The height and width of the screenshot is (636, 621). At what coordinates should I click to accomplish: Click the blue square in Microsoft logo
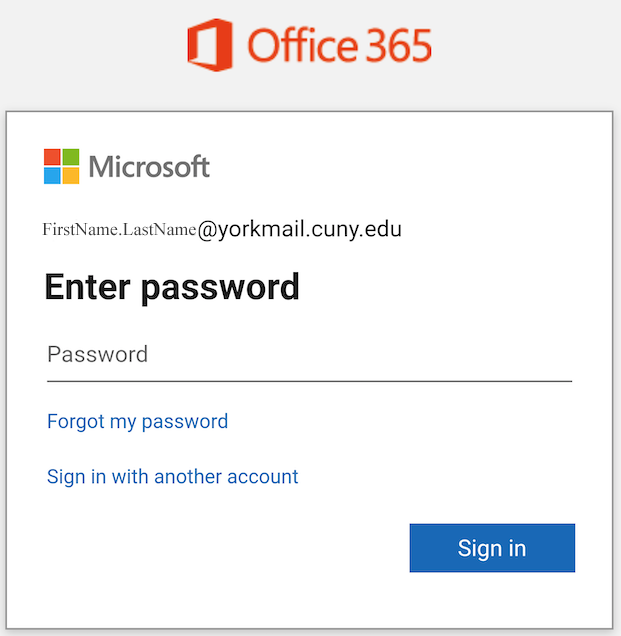pos(52,176)
